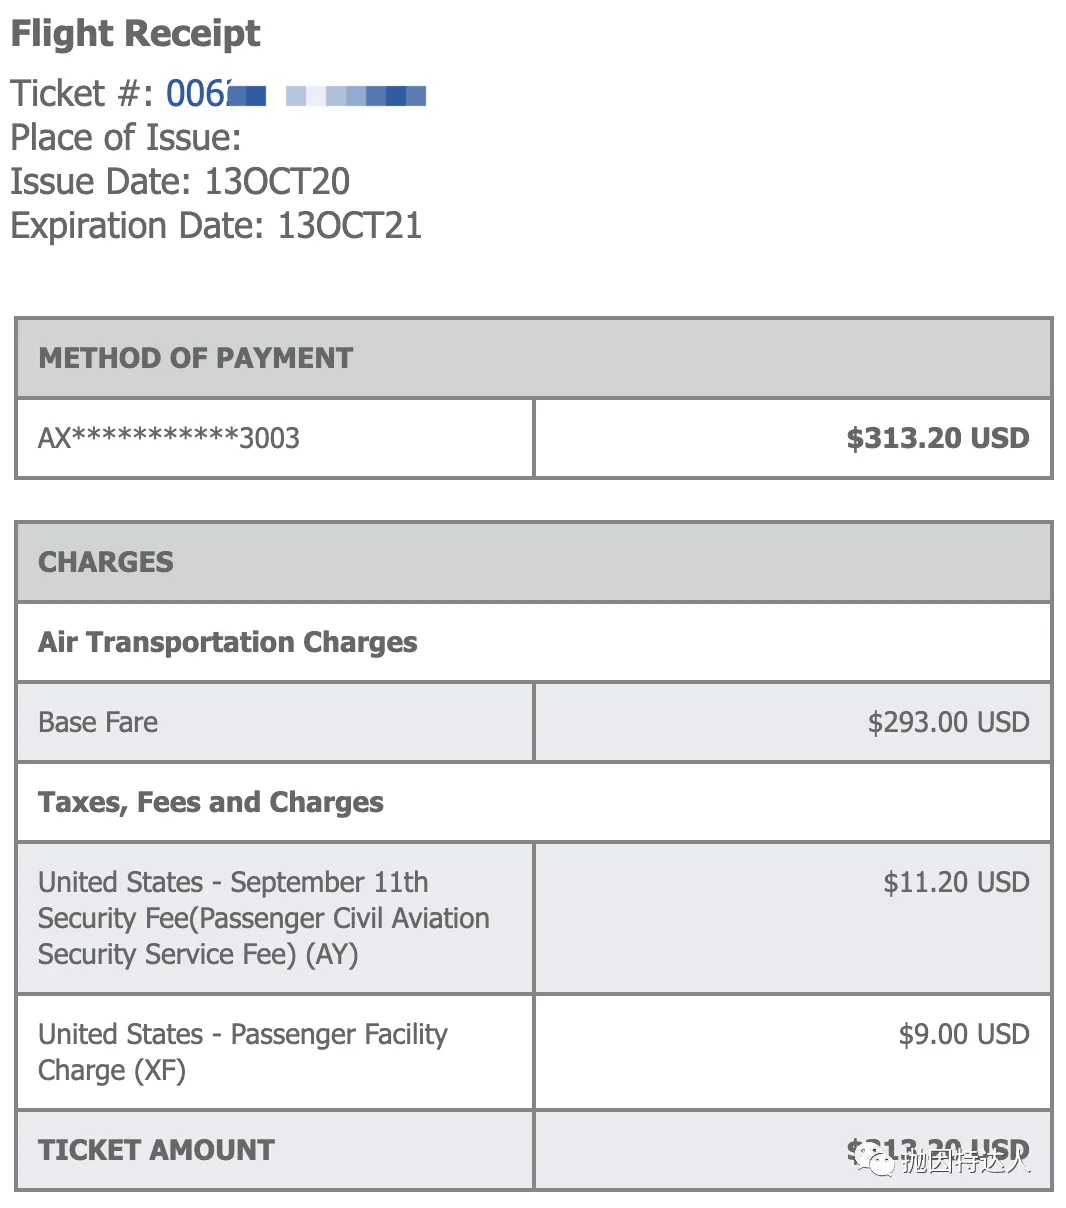Click Air Transportation Charges subheading
Viewport: 1066px width, 1208px height.
click(x=228, y=642)
